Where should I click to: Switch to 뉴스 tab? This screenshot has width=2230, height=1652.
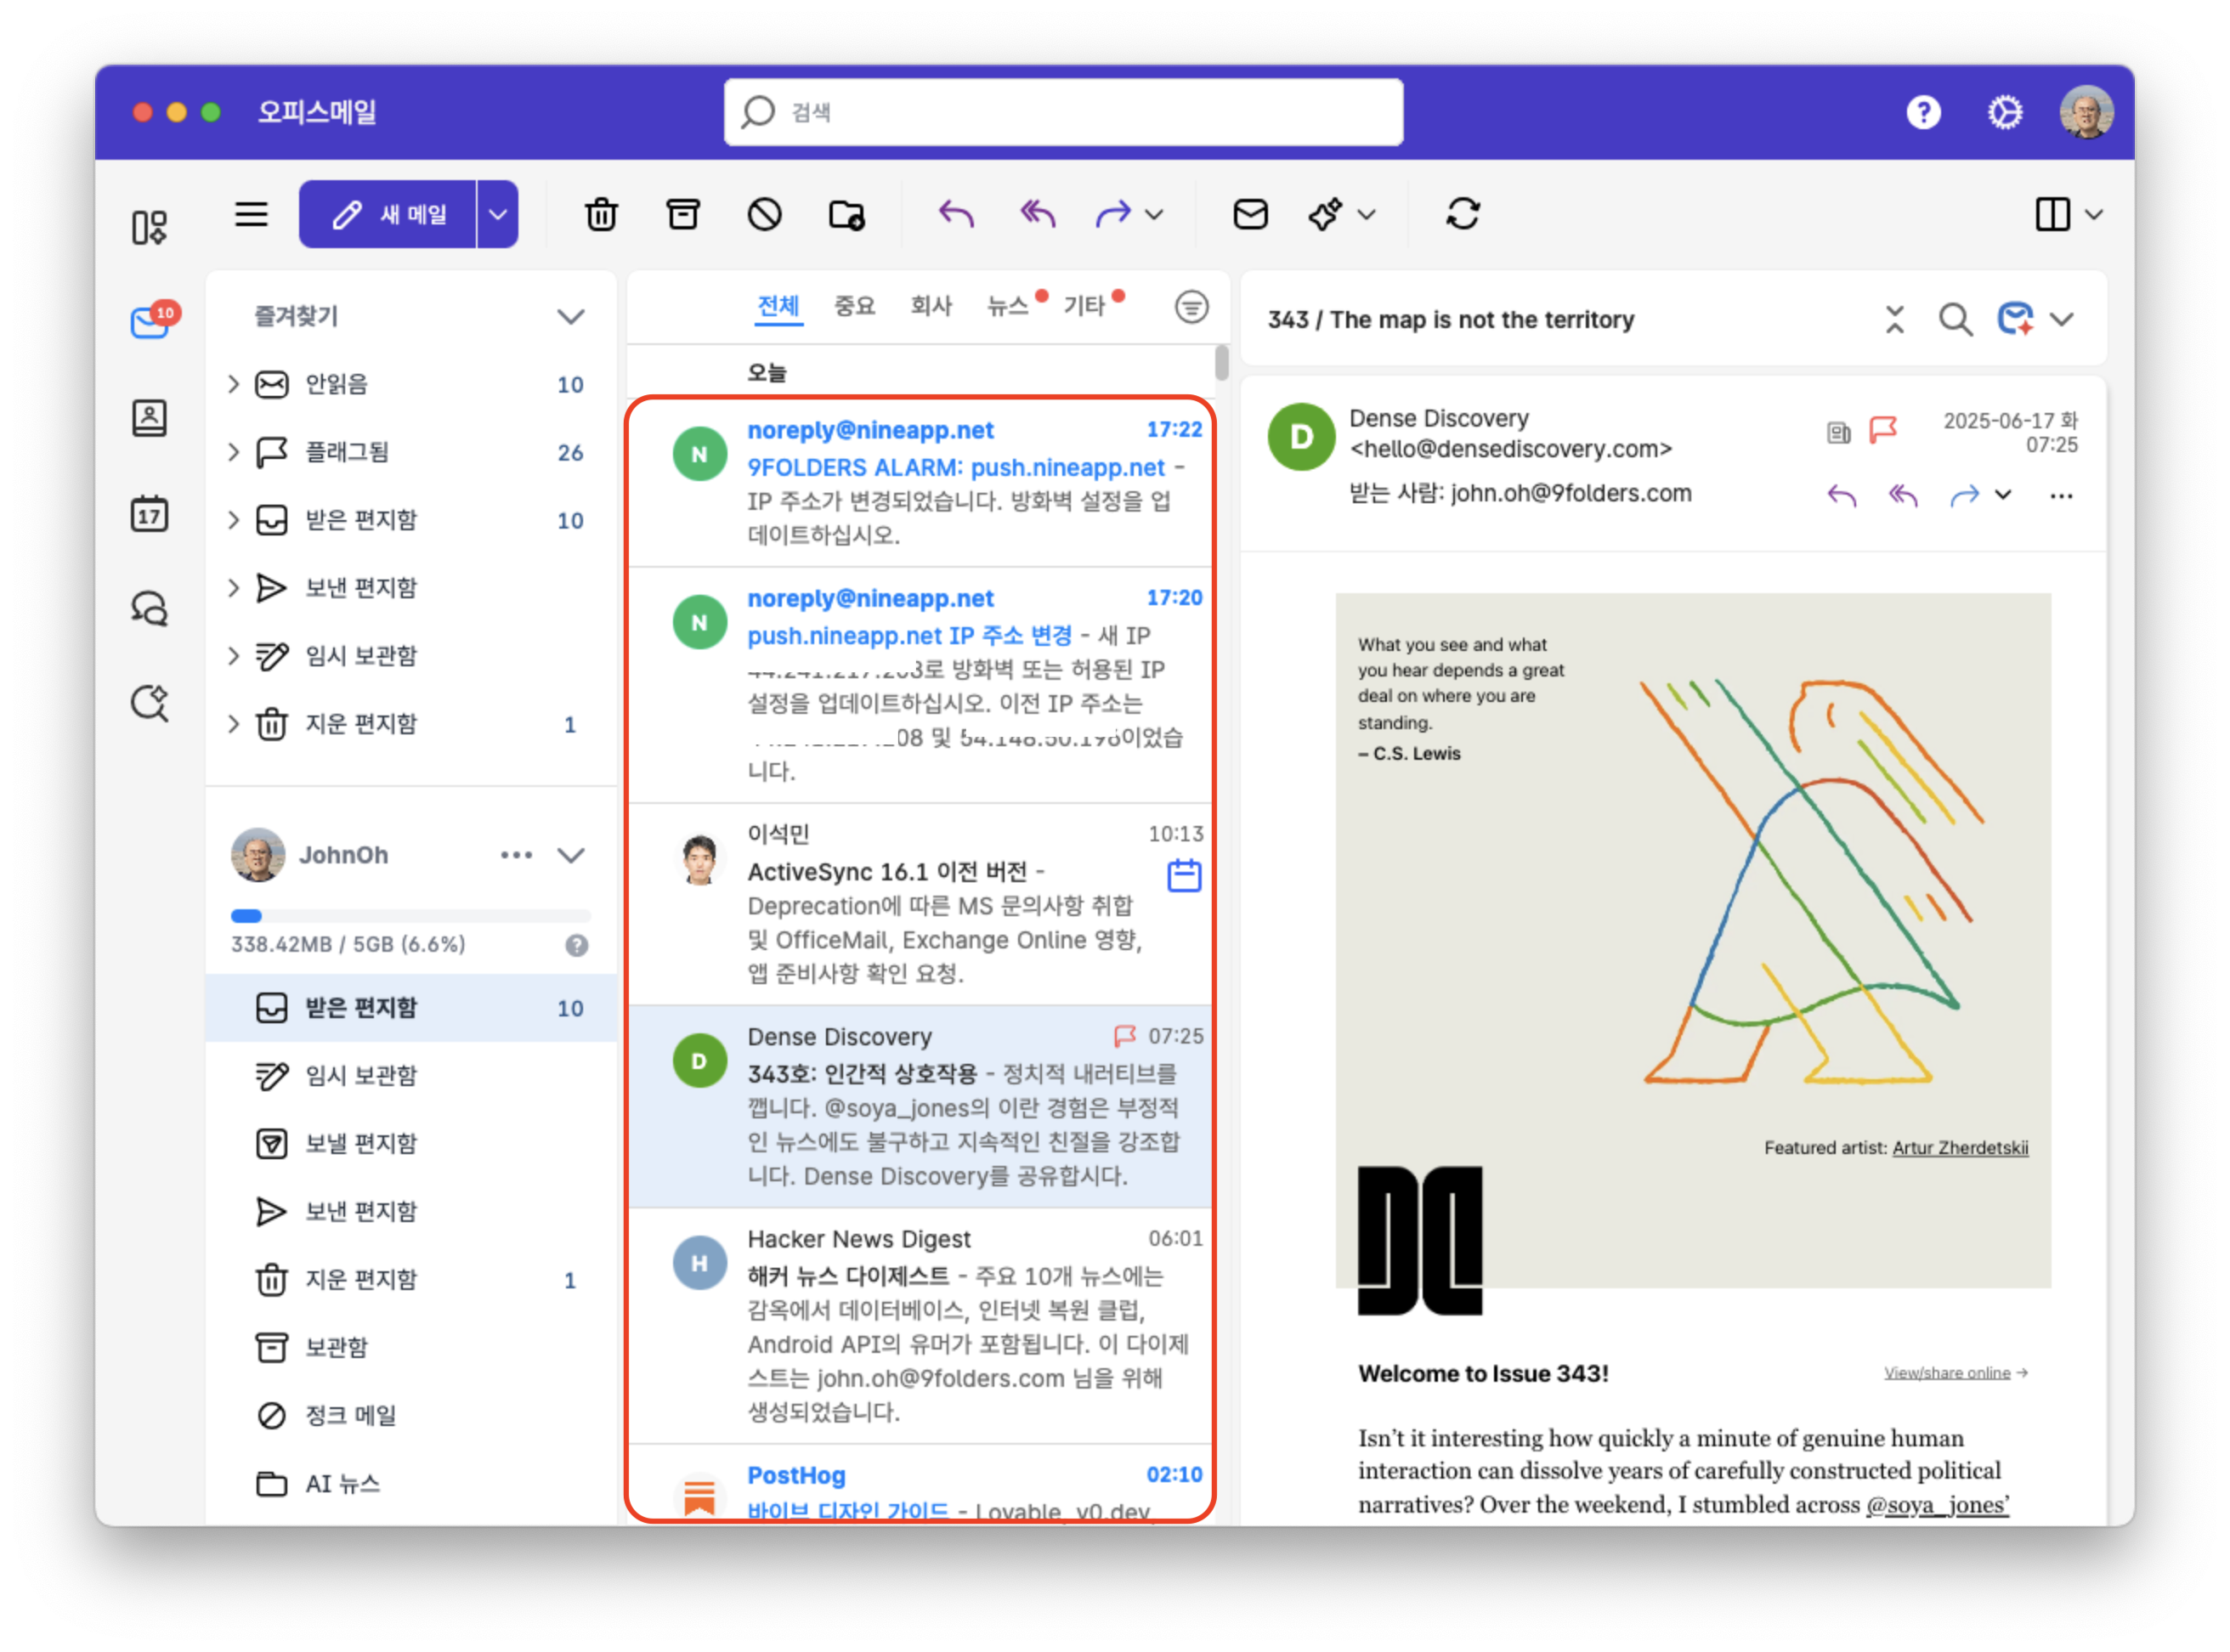1008,306
